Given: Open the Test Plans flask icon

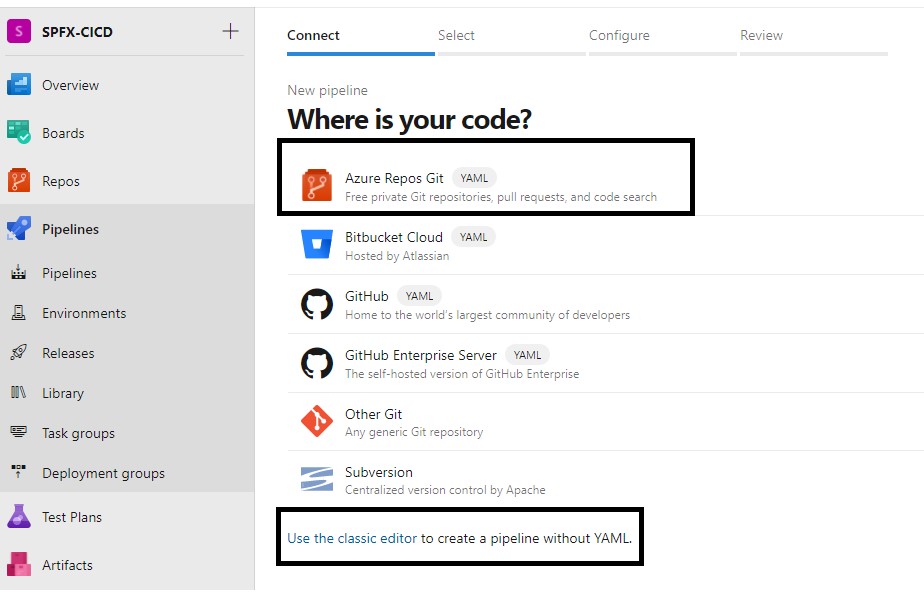Looking at the screenshot, I should [x=19, y=517].
